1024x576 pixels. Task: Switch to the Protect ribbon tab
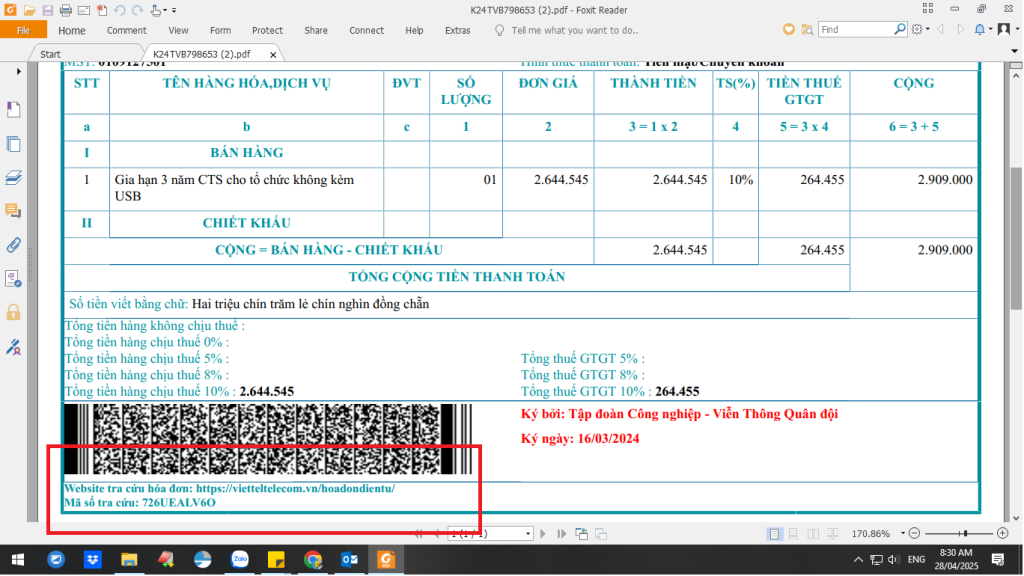coord(268,30)
